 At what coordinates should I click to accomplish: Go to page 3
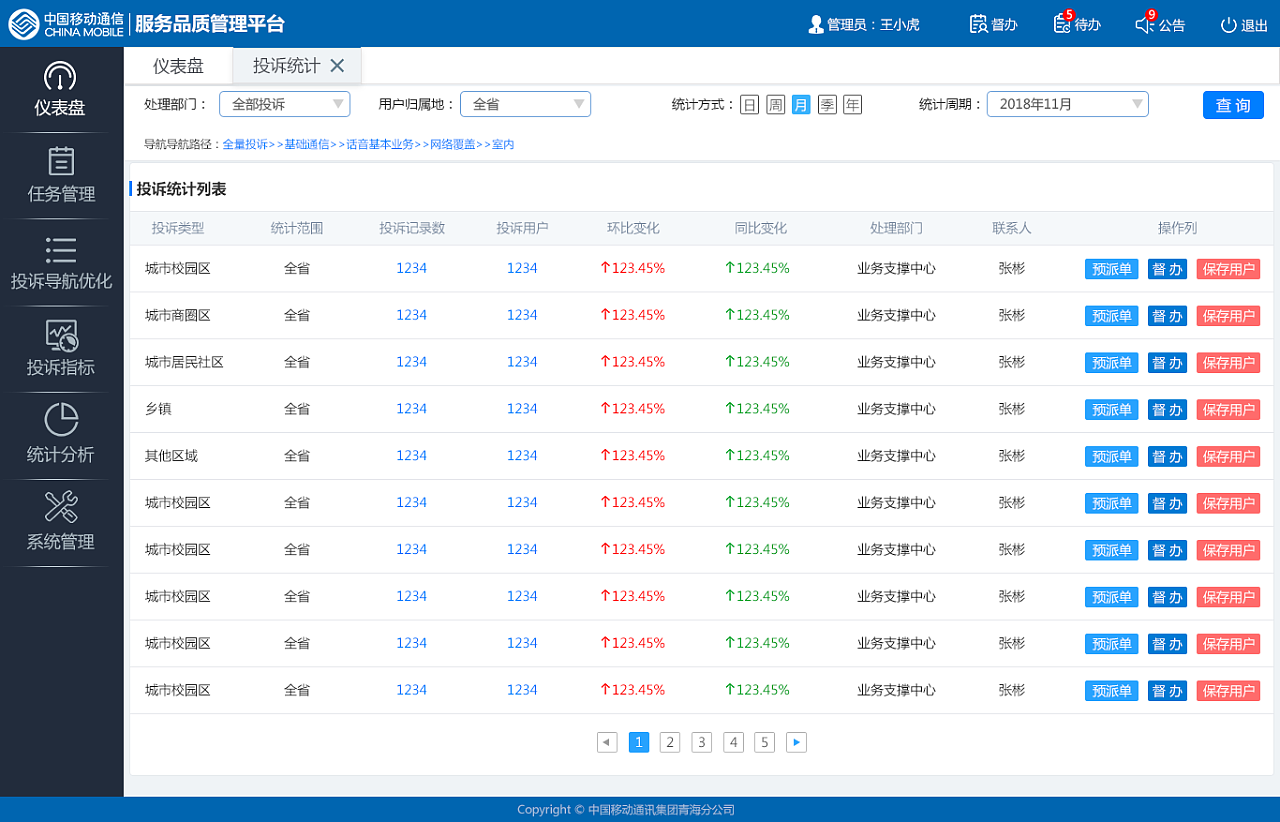(x=702, y=742)
